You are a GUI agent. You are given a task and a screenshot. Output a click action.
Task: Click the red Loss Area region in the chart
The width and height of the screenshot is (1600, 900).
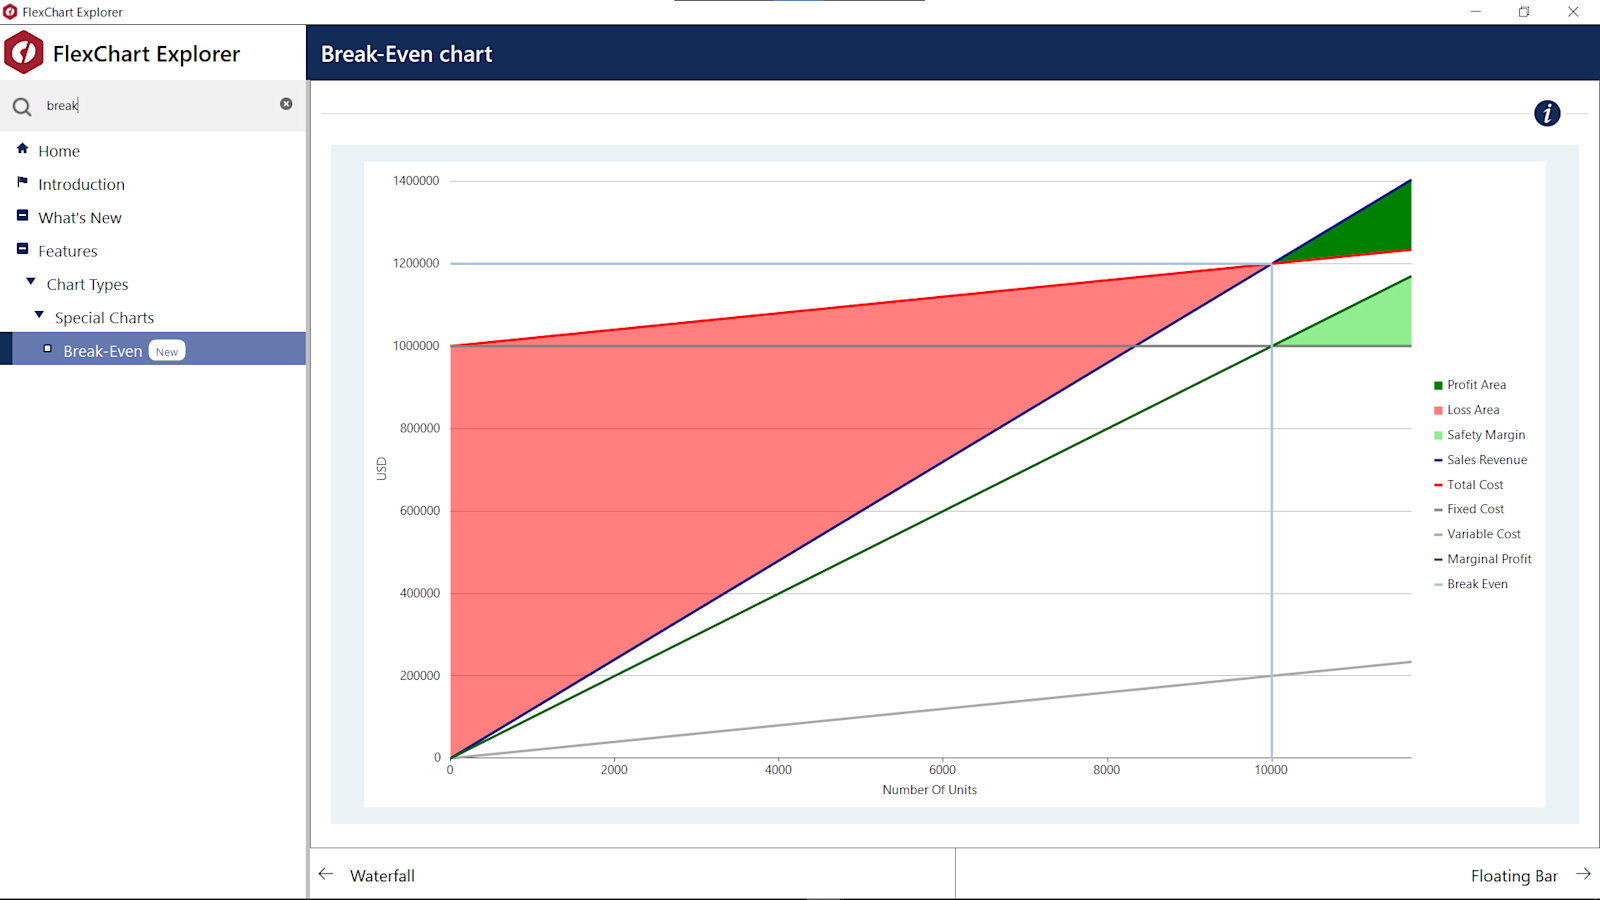coord(700,450)
